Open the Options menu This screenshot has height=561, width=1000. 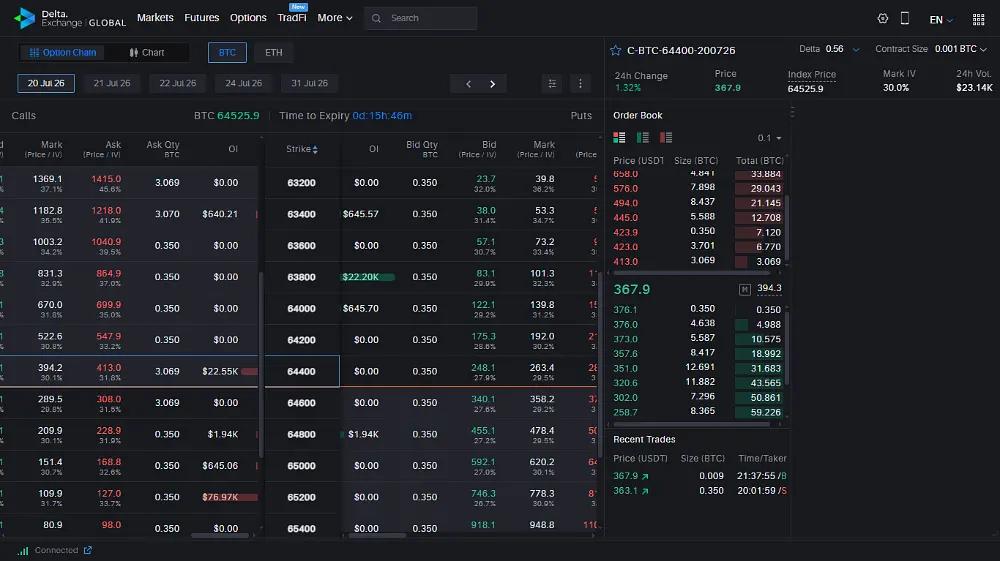click(248, 18)
